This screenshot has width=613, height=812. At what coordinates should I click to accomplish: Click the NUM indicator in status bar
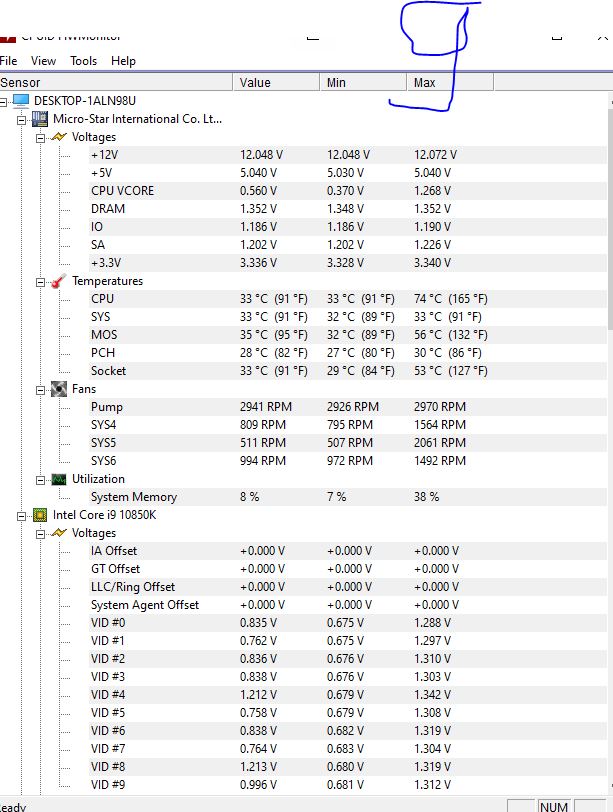point(554,806)
